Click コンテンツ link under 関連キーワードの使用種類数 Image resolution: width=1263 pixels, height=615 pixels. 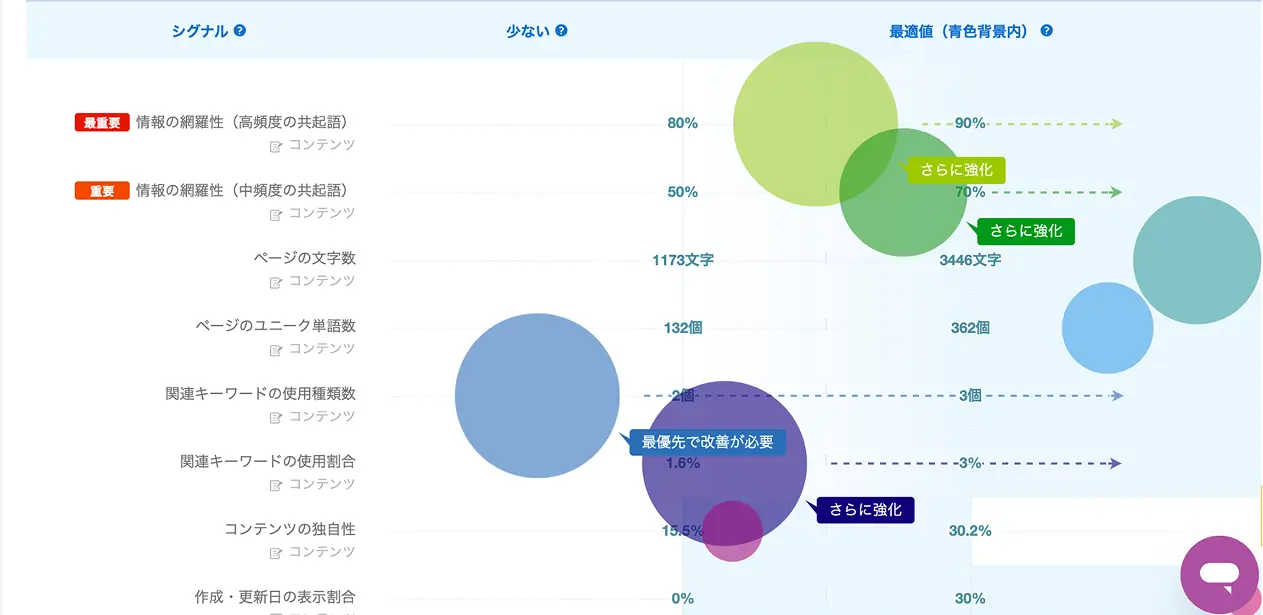coord(322,416)
